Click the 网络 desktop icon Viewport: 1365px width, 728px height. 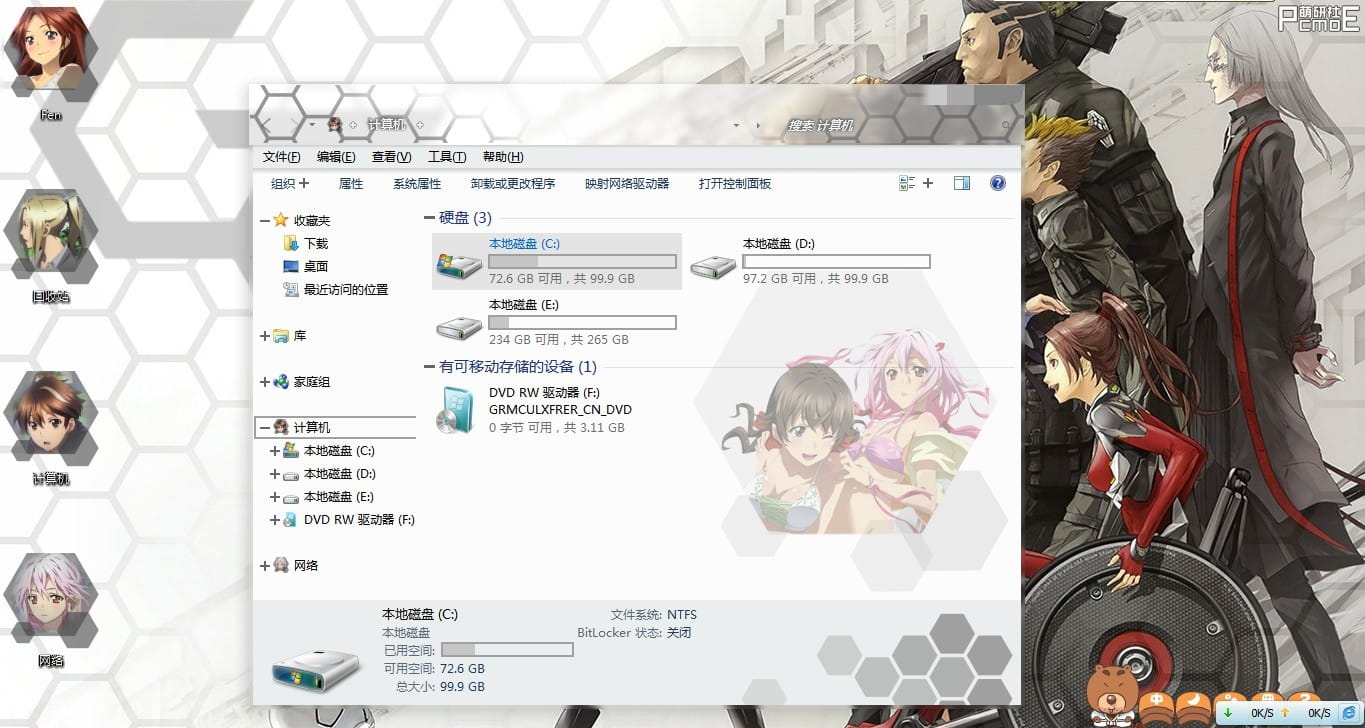50,595
